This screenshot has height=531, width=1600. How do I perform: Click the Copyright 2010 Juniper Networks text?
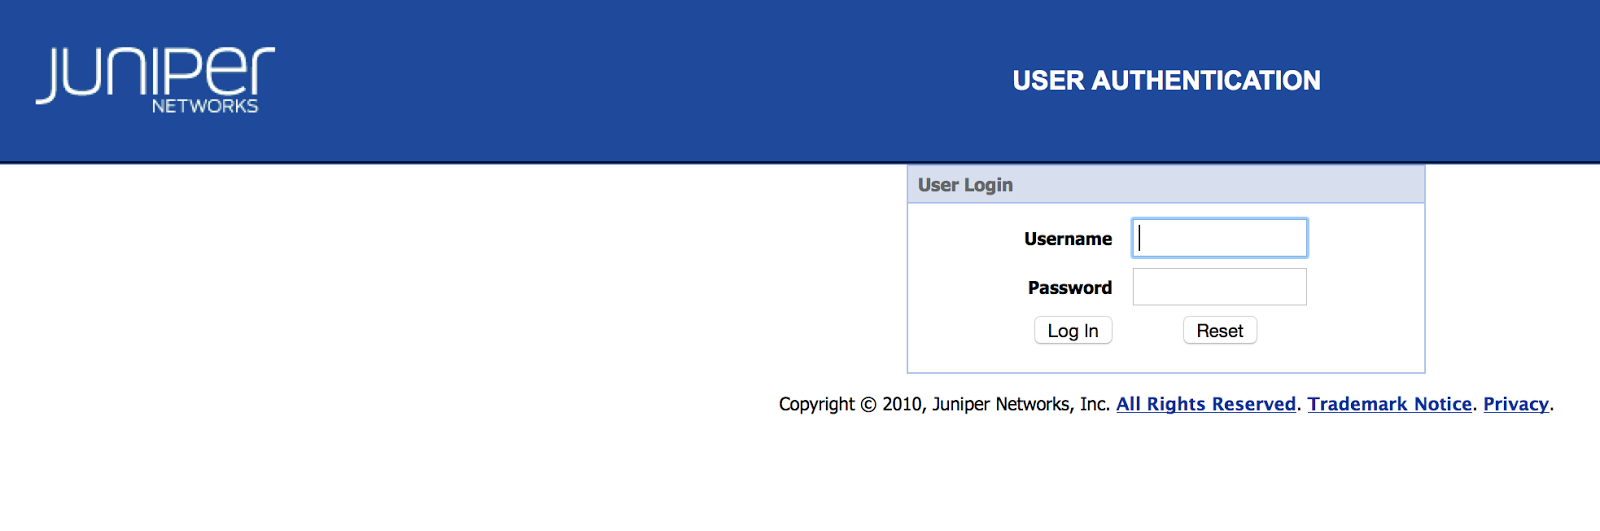(x=945, y=404)
